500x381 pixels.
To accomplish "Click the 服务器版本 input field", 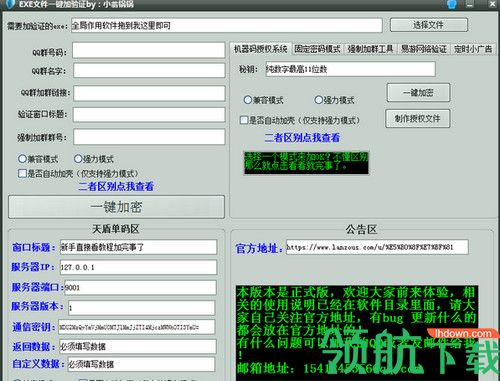I will pos(141,307).
